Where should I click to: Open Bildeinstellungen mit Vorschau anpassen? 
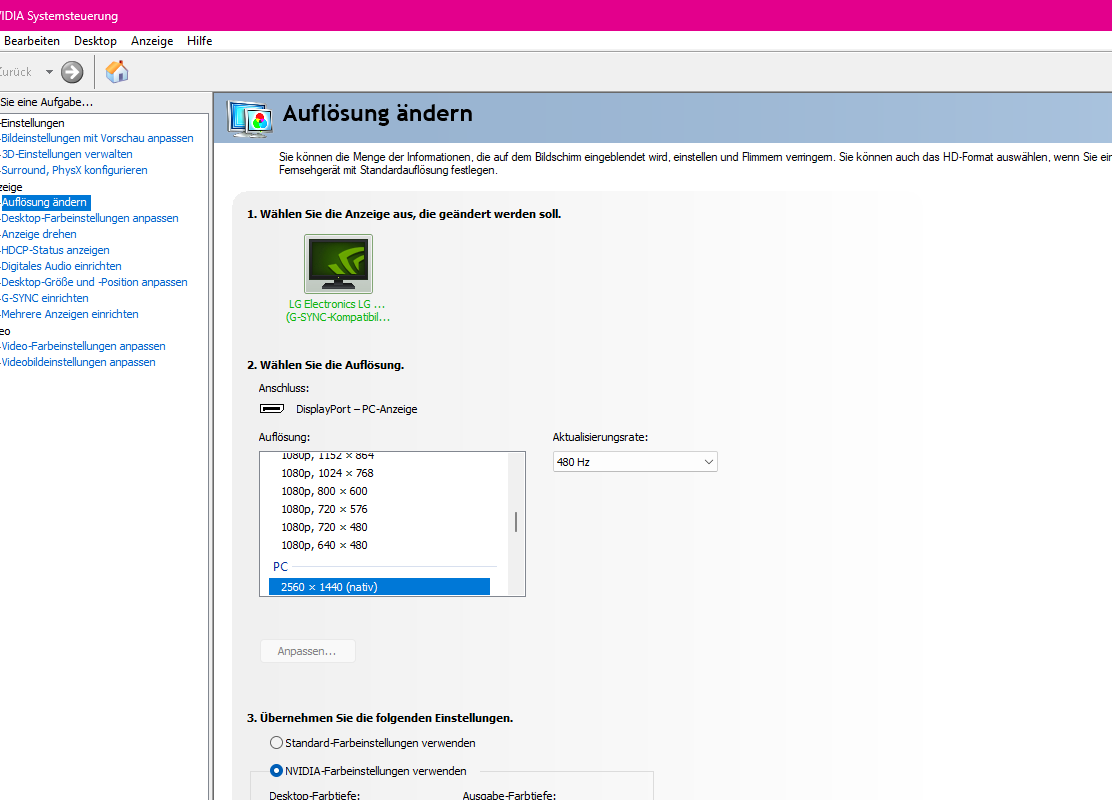tap(97, 138)
